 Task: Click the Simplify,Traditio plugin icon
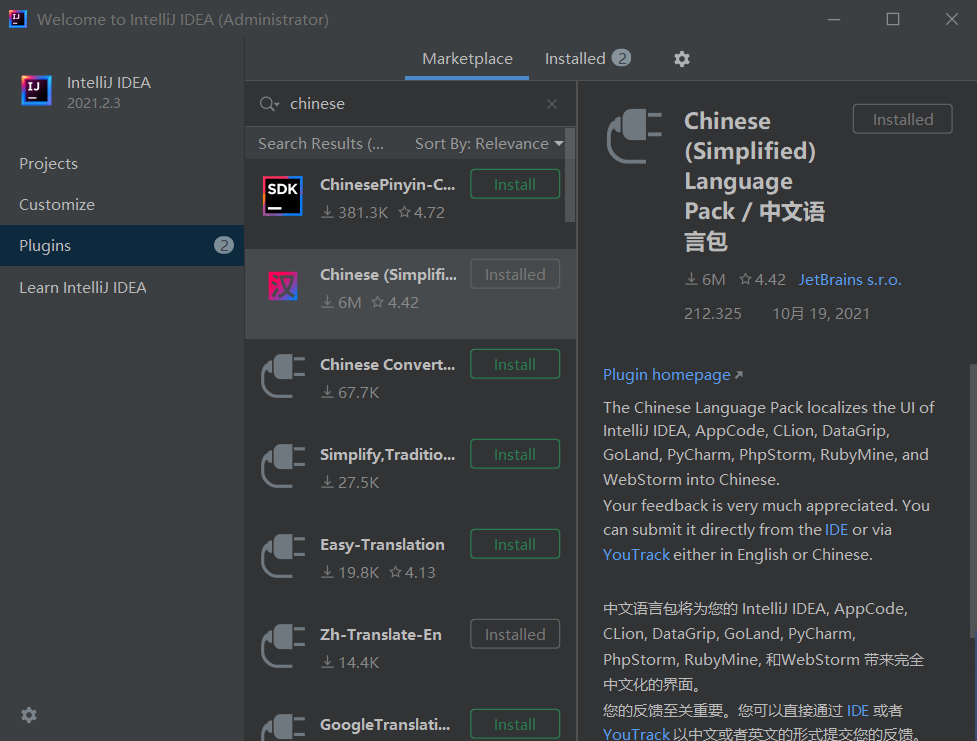tap(283, 466)
